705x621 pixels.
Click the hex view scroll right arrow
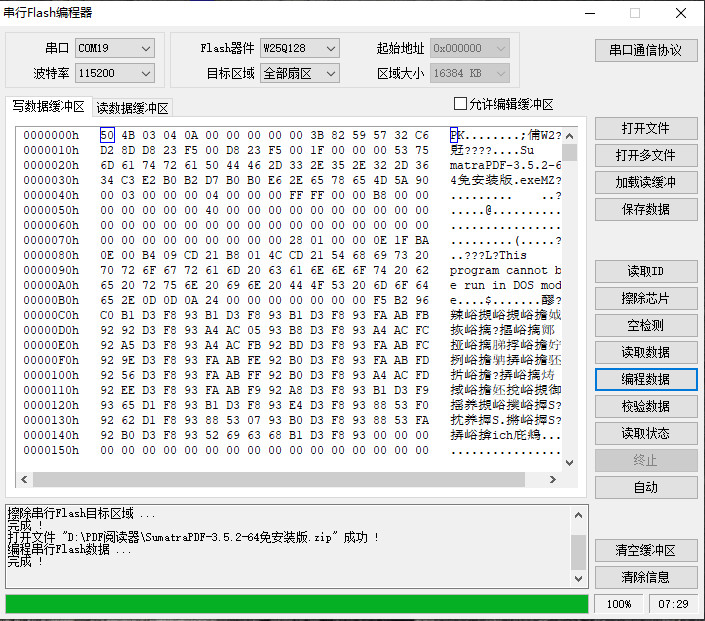(x=553, y=479)
